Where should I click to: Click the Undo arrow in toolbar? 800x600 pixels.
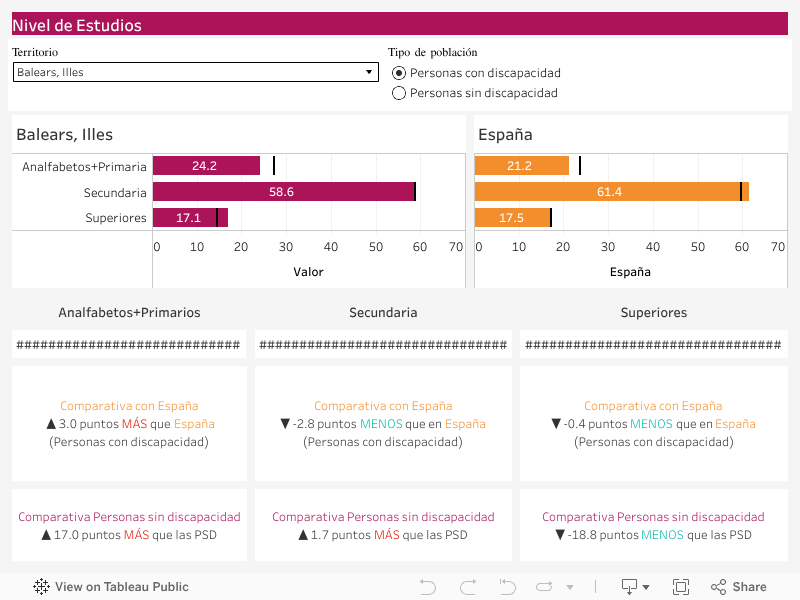pos(428,587)
